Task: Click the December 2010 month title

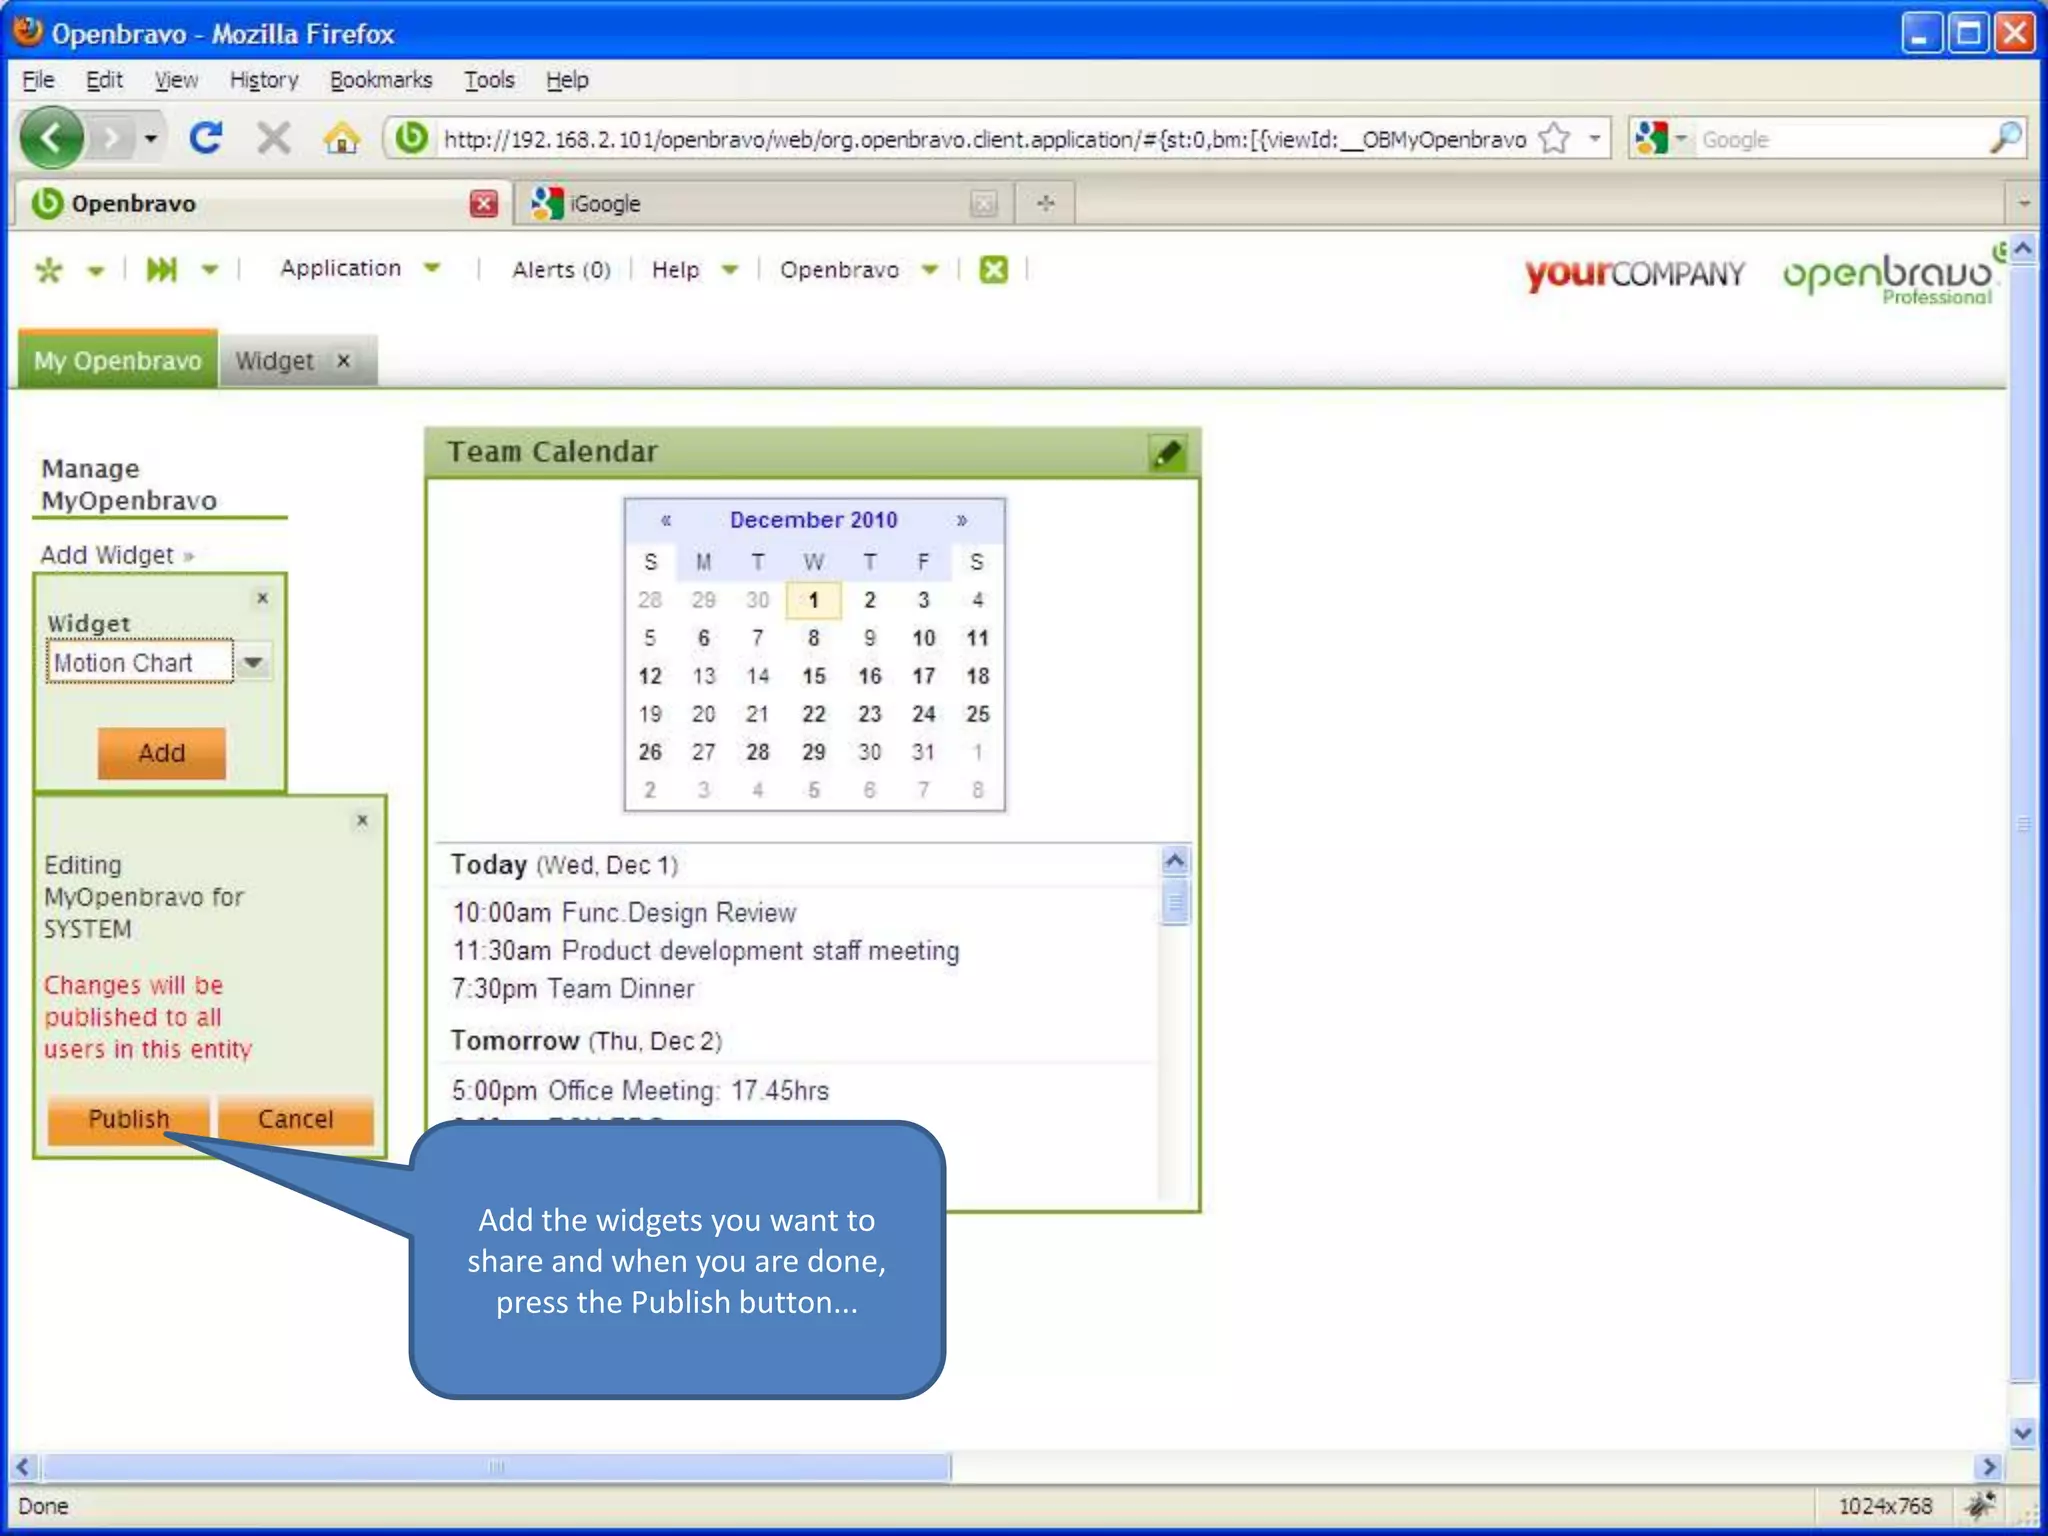Action: click(x=813, y=520)
